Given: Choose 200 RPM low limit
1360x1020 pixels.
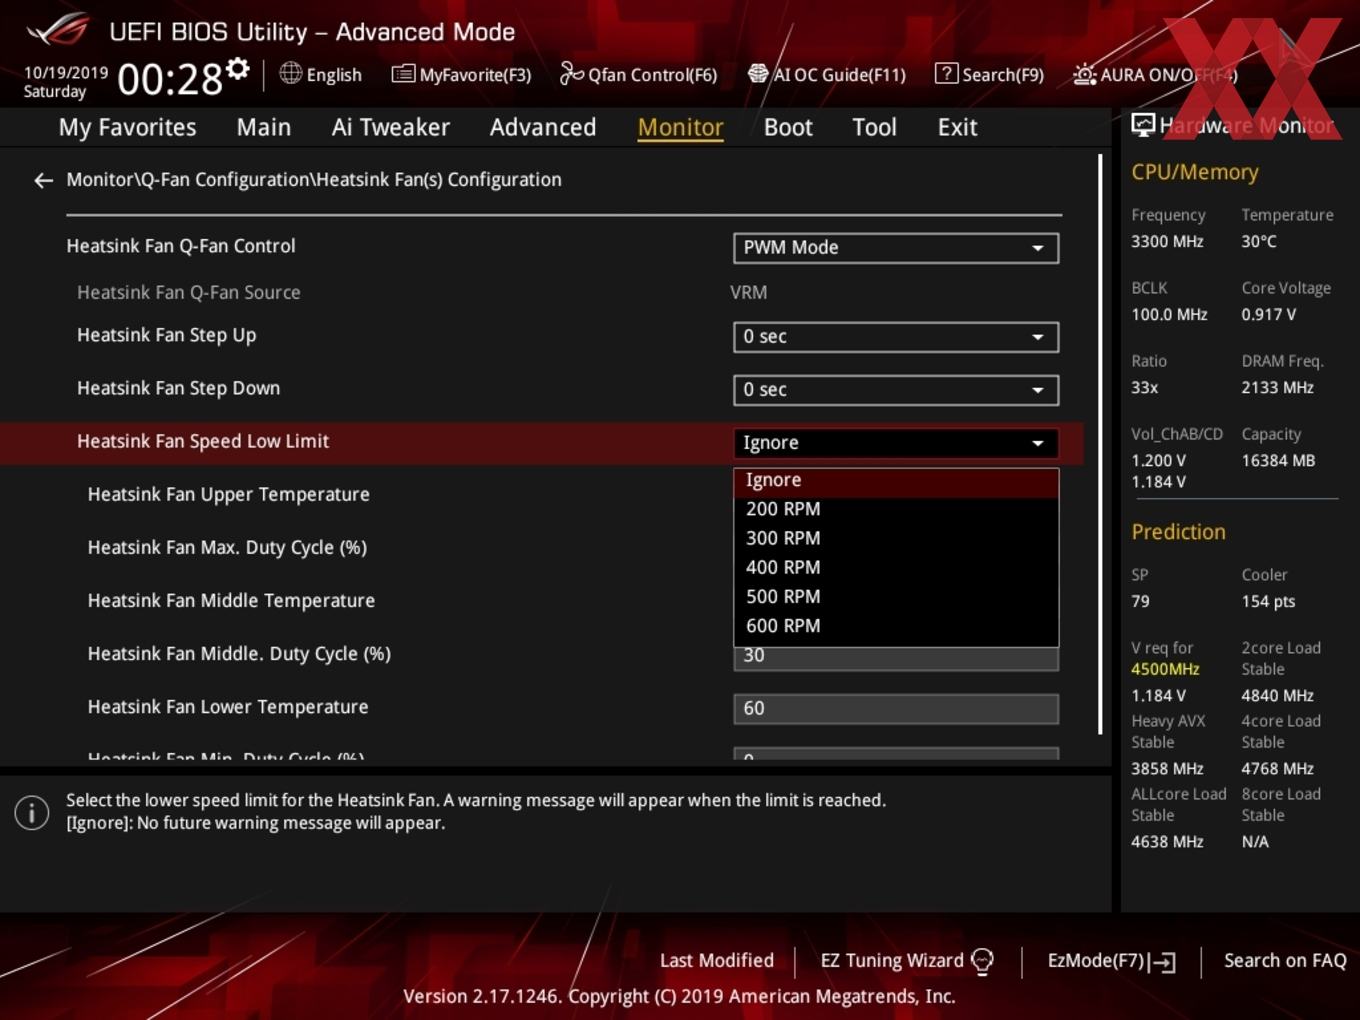Looking at the screenshot, I should 896,509.
